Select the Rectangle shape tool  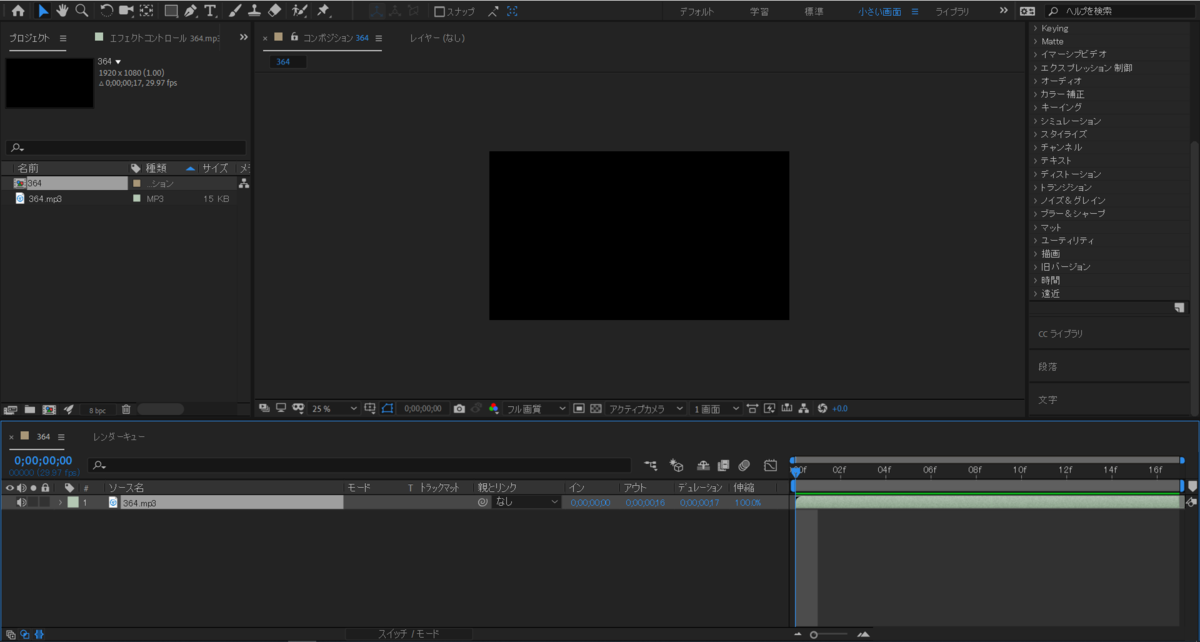click(171, 11)
